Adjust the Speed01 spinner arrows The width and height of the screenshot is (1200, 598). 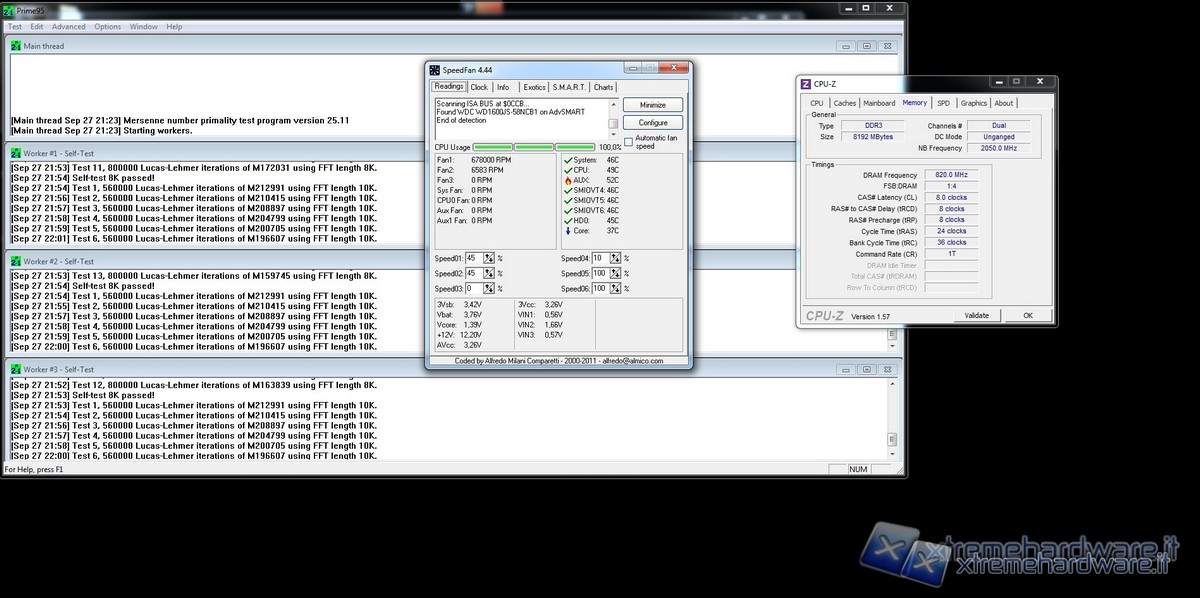(x=489, y=258)
